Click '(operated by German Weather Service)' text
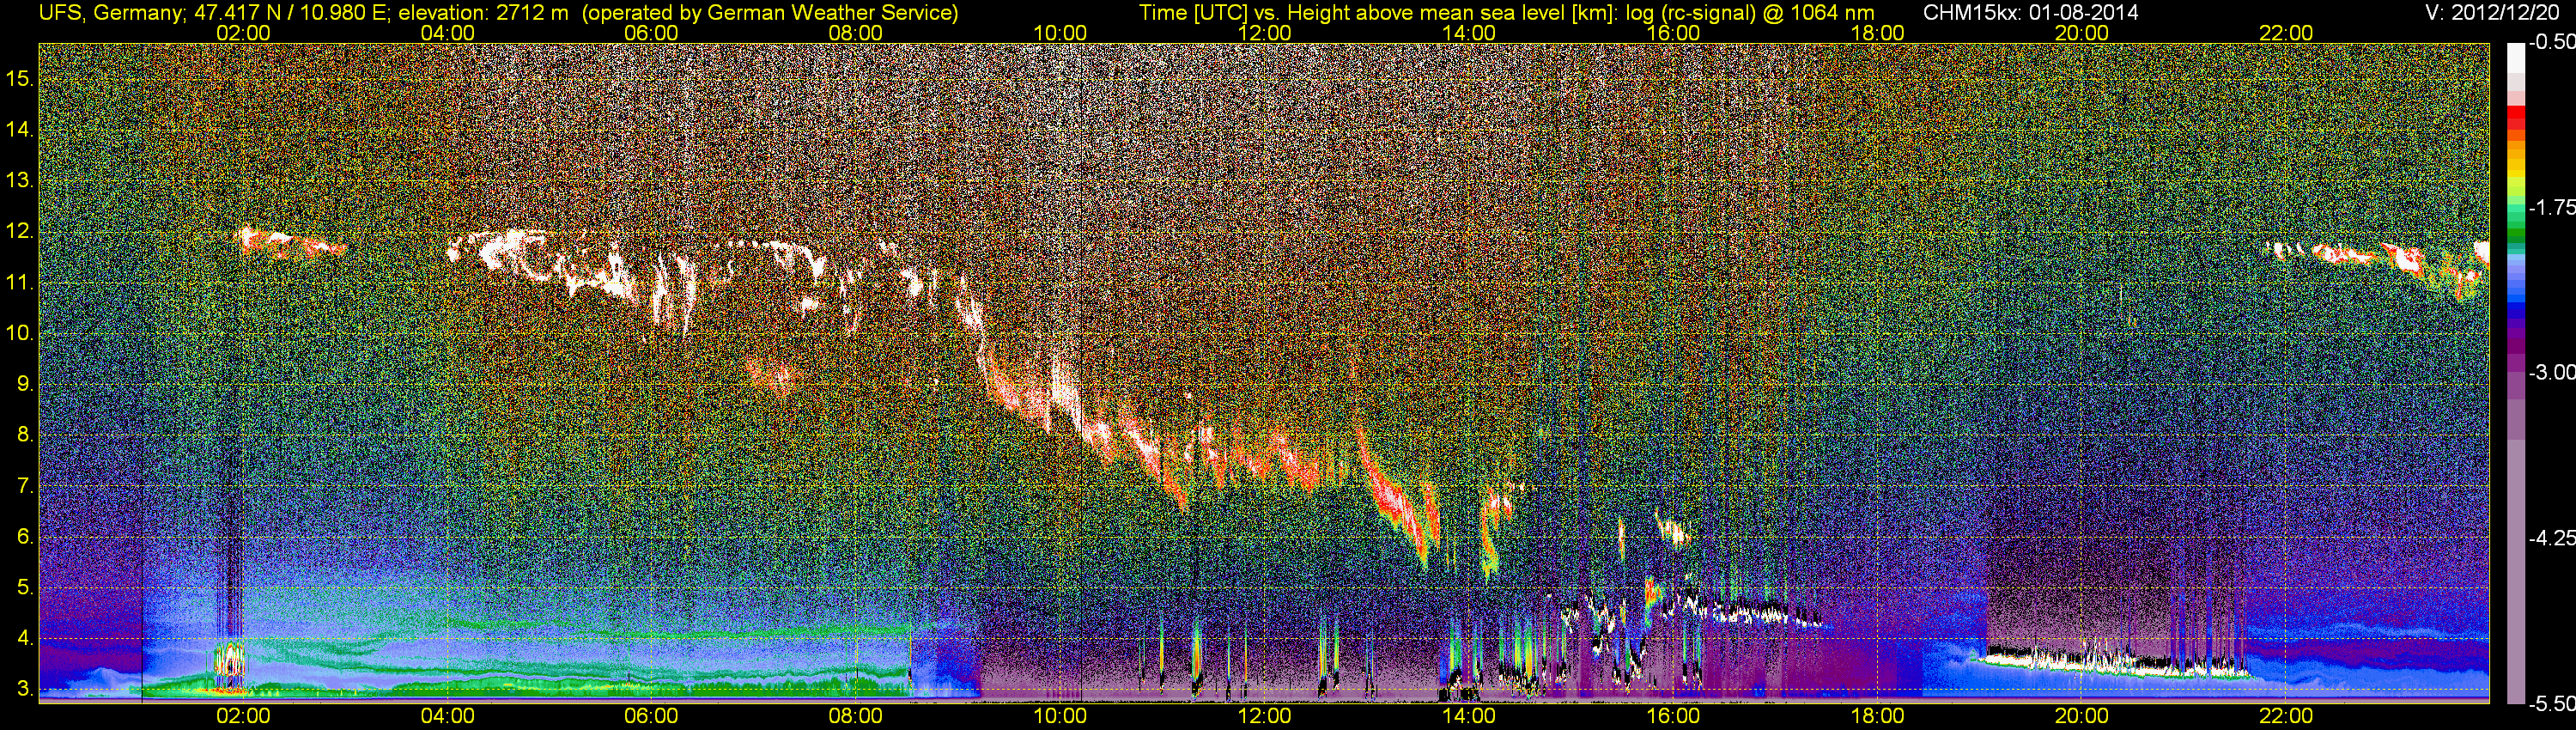The image size is (2576, 730). click(x=770, y=12)
